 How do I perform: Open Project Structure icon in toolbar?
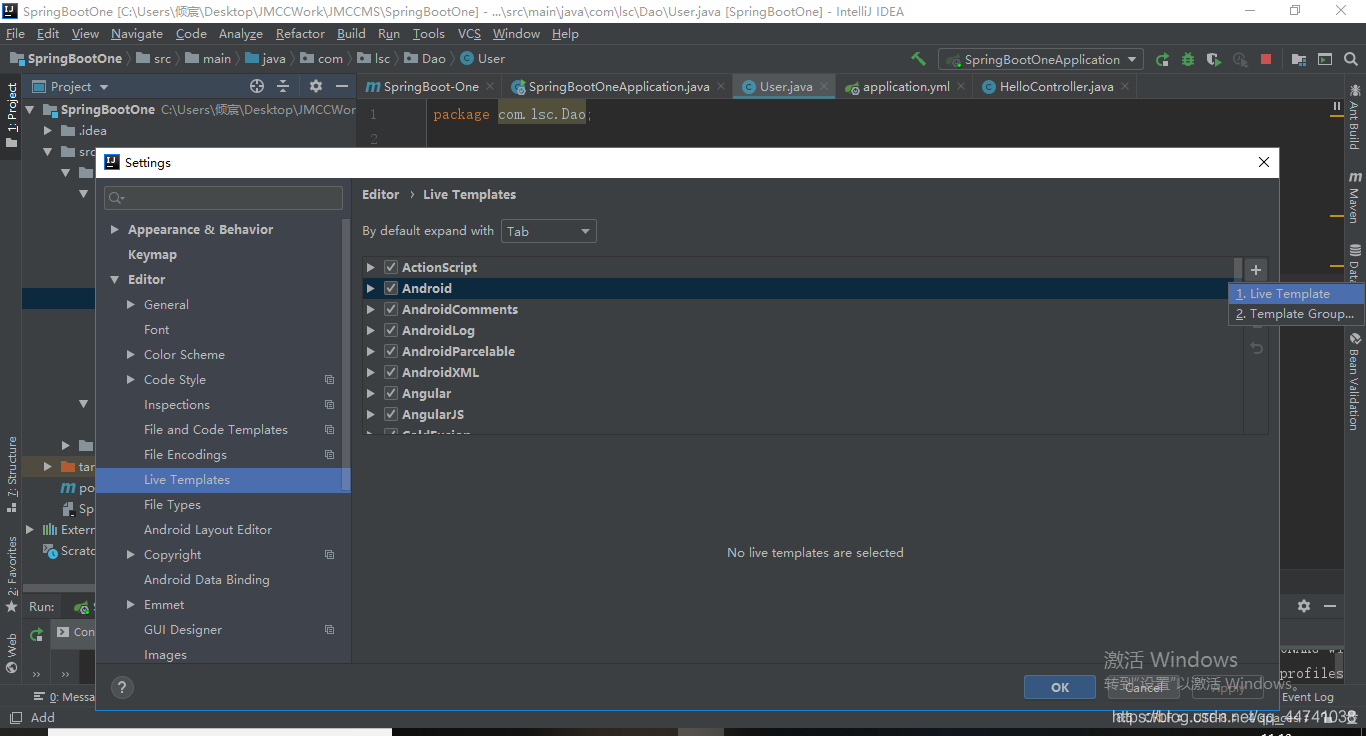(1299, 59)
